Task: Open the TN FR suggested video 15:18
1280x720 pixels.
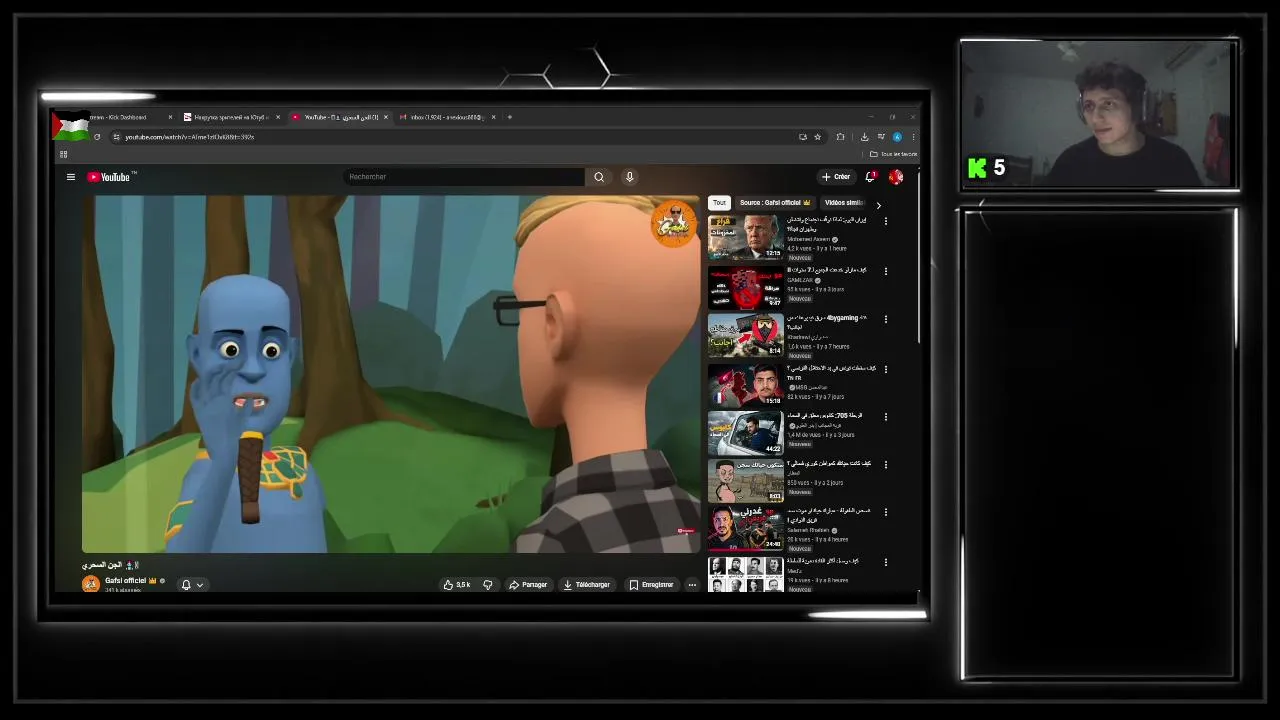Action: point(746,385)
